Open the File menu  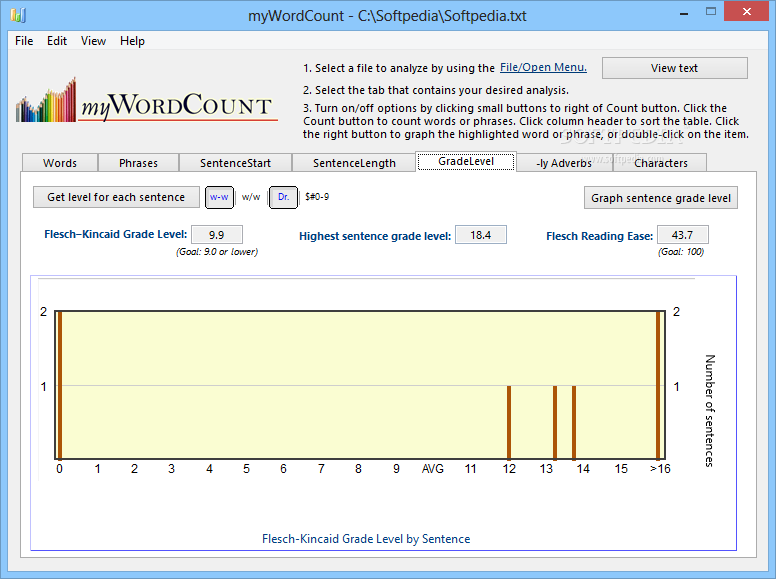(24, 41)
